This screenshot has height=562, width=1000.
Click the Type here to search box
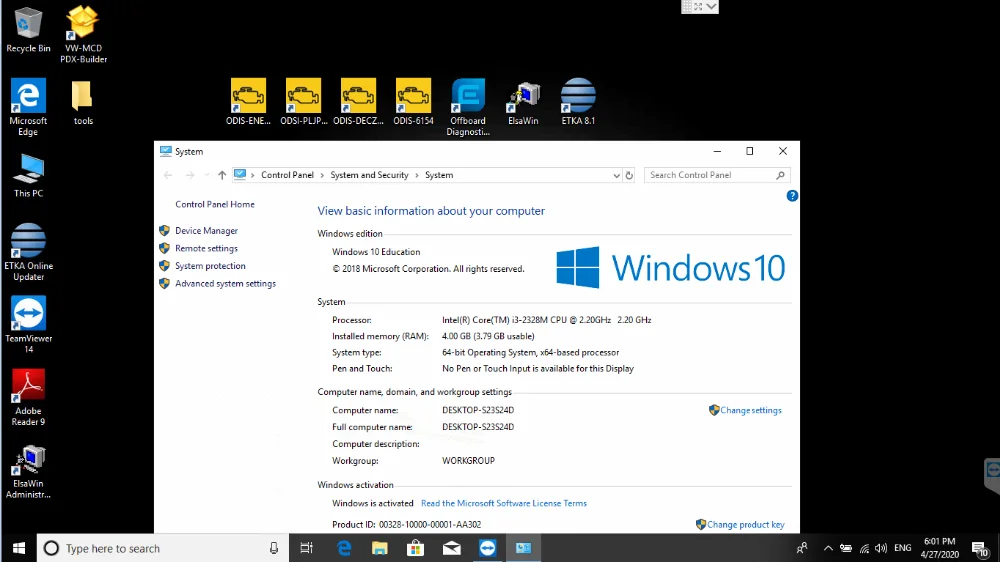click(x=163, y=548)
